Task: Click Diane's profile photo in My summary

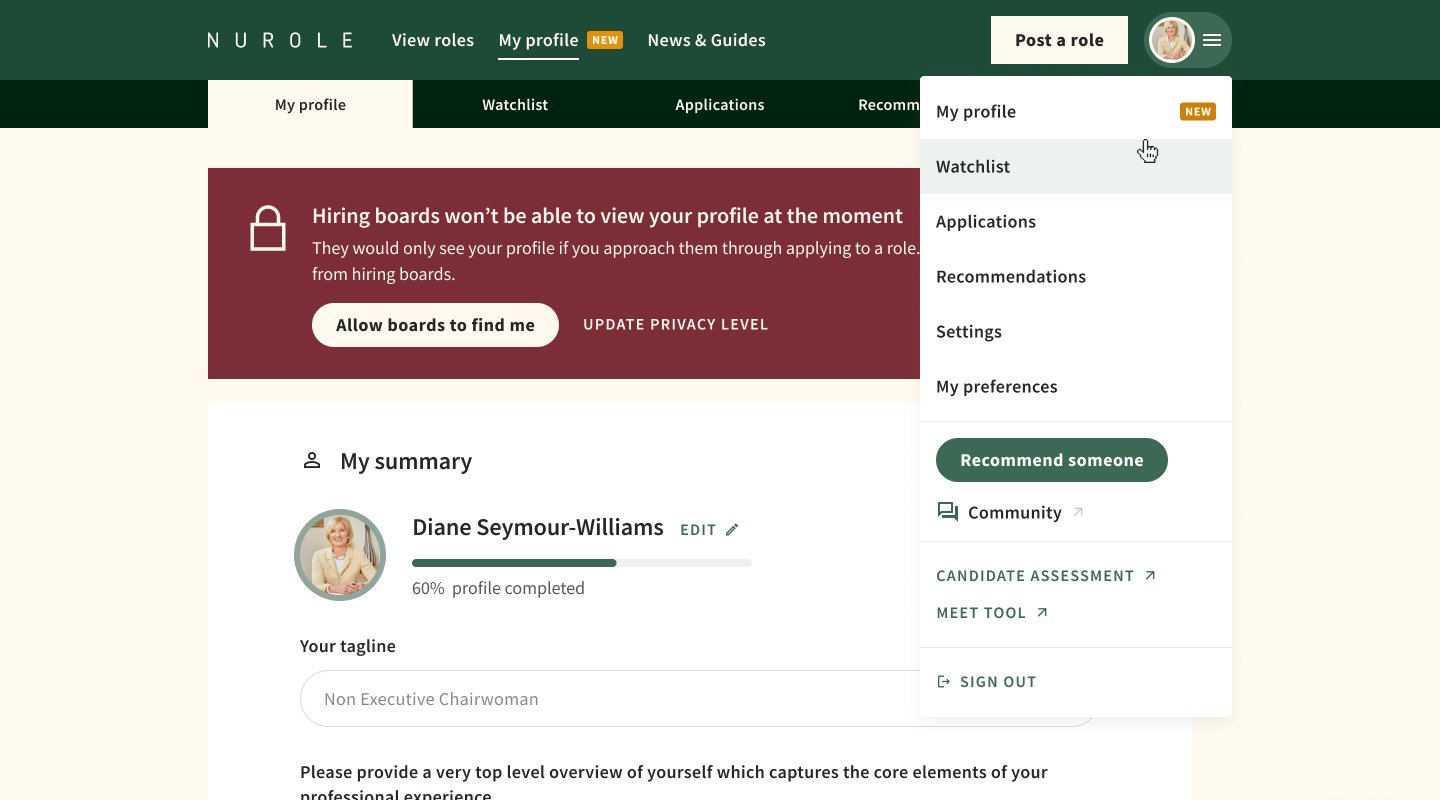Action: [x=340, y=555]
